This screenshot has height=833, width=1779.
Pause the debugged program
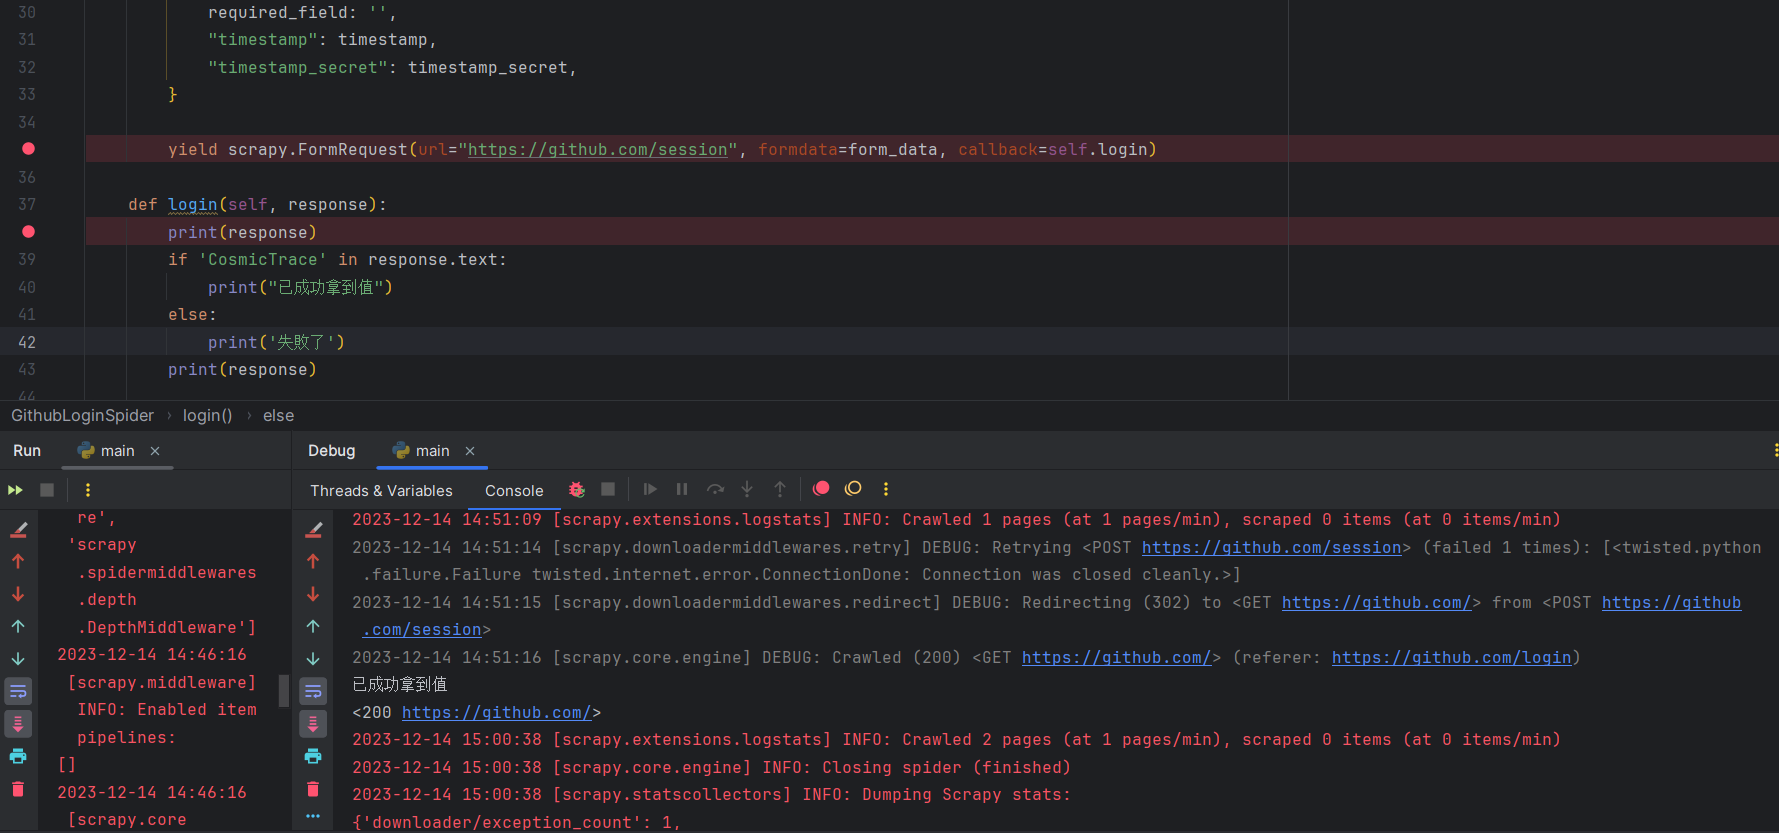pos(682,489)
